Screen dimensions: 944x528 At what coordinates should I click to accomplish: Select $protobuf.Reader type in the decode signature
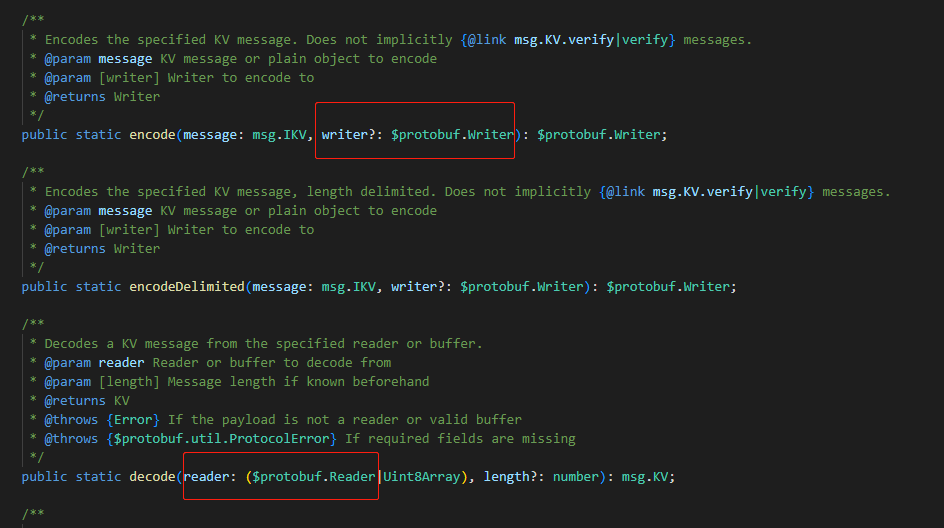[313, 476]
